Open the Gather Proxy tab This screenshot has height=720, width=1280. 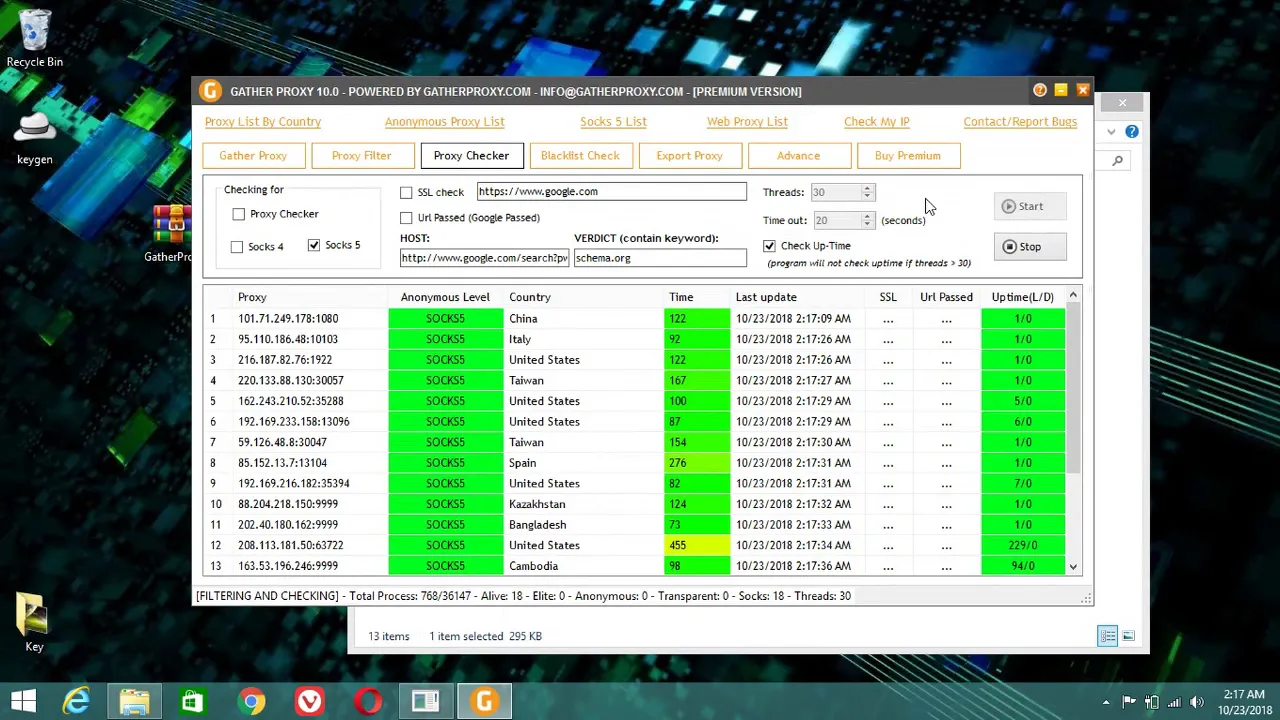253,156
